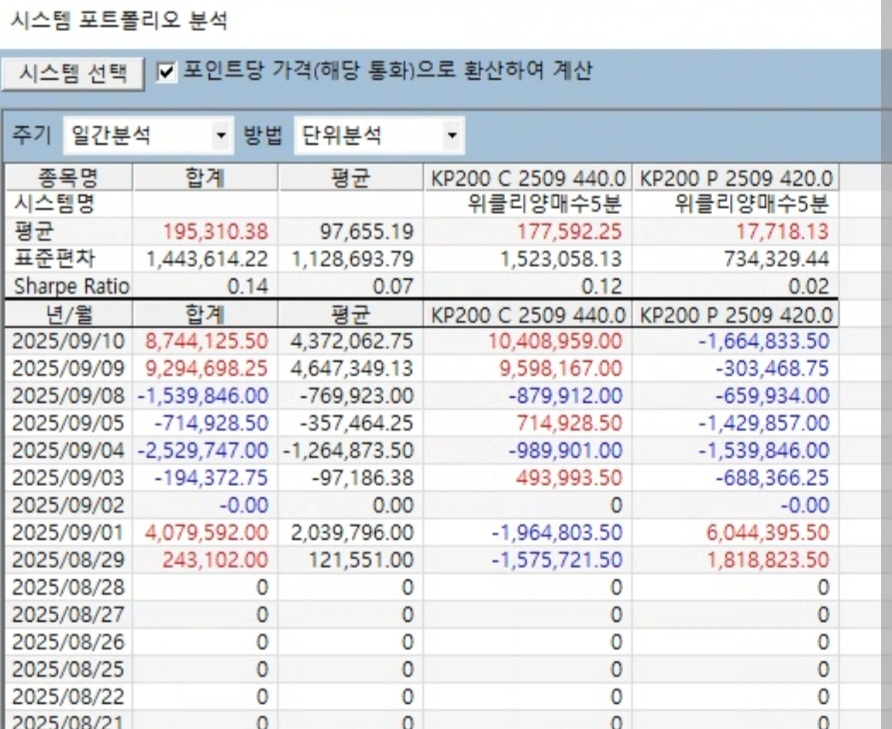Click the 표준편차 total 1,443,614.22

[207, 259]
